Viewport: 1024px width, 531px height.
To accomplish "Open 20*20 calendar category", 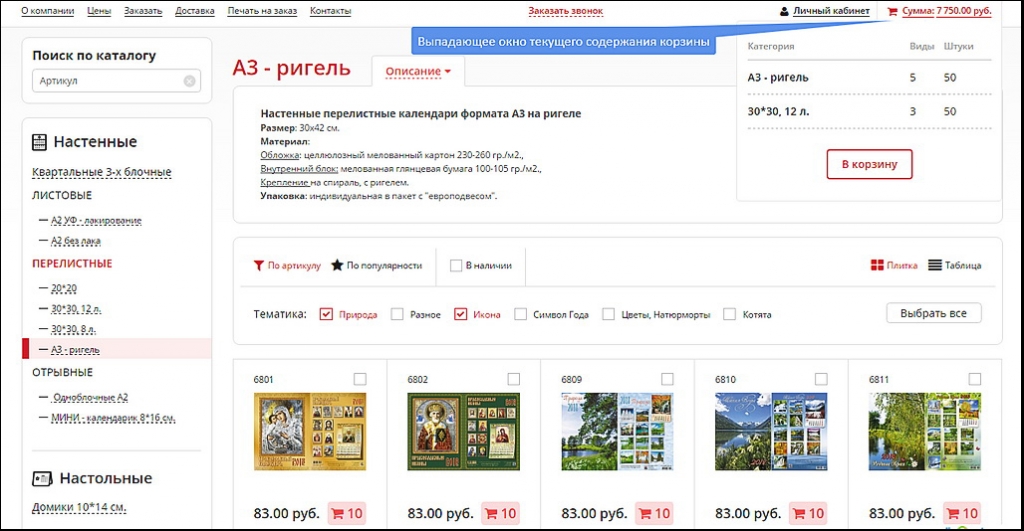I will pos(64,288).
